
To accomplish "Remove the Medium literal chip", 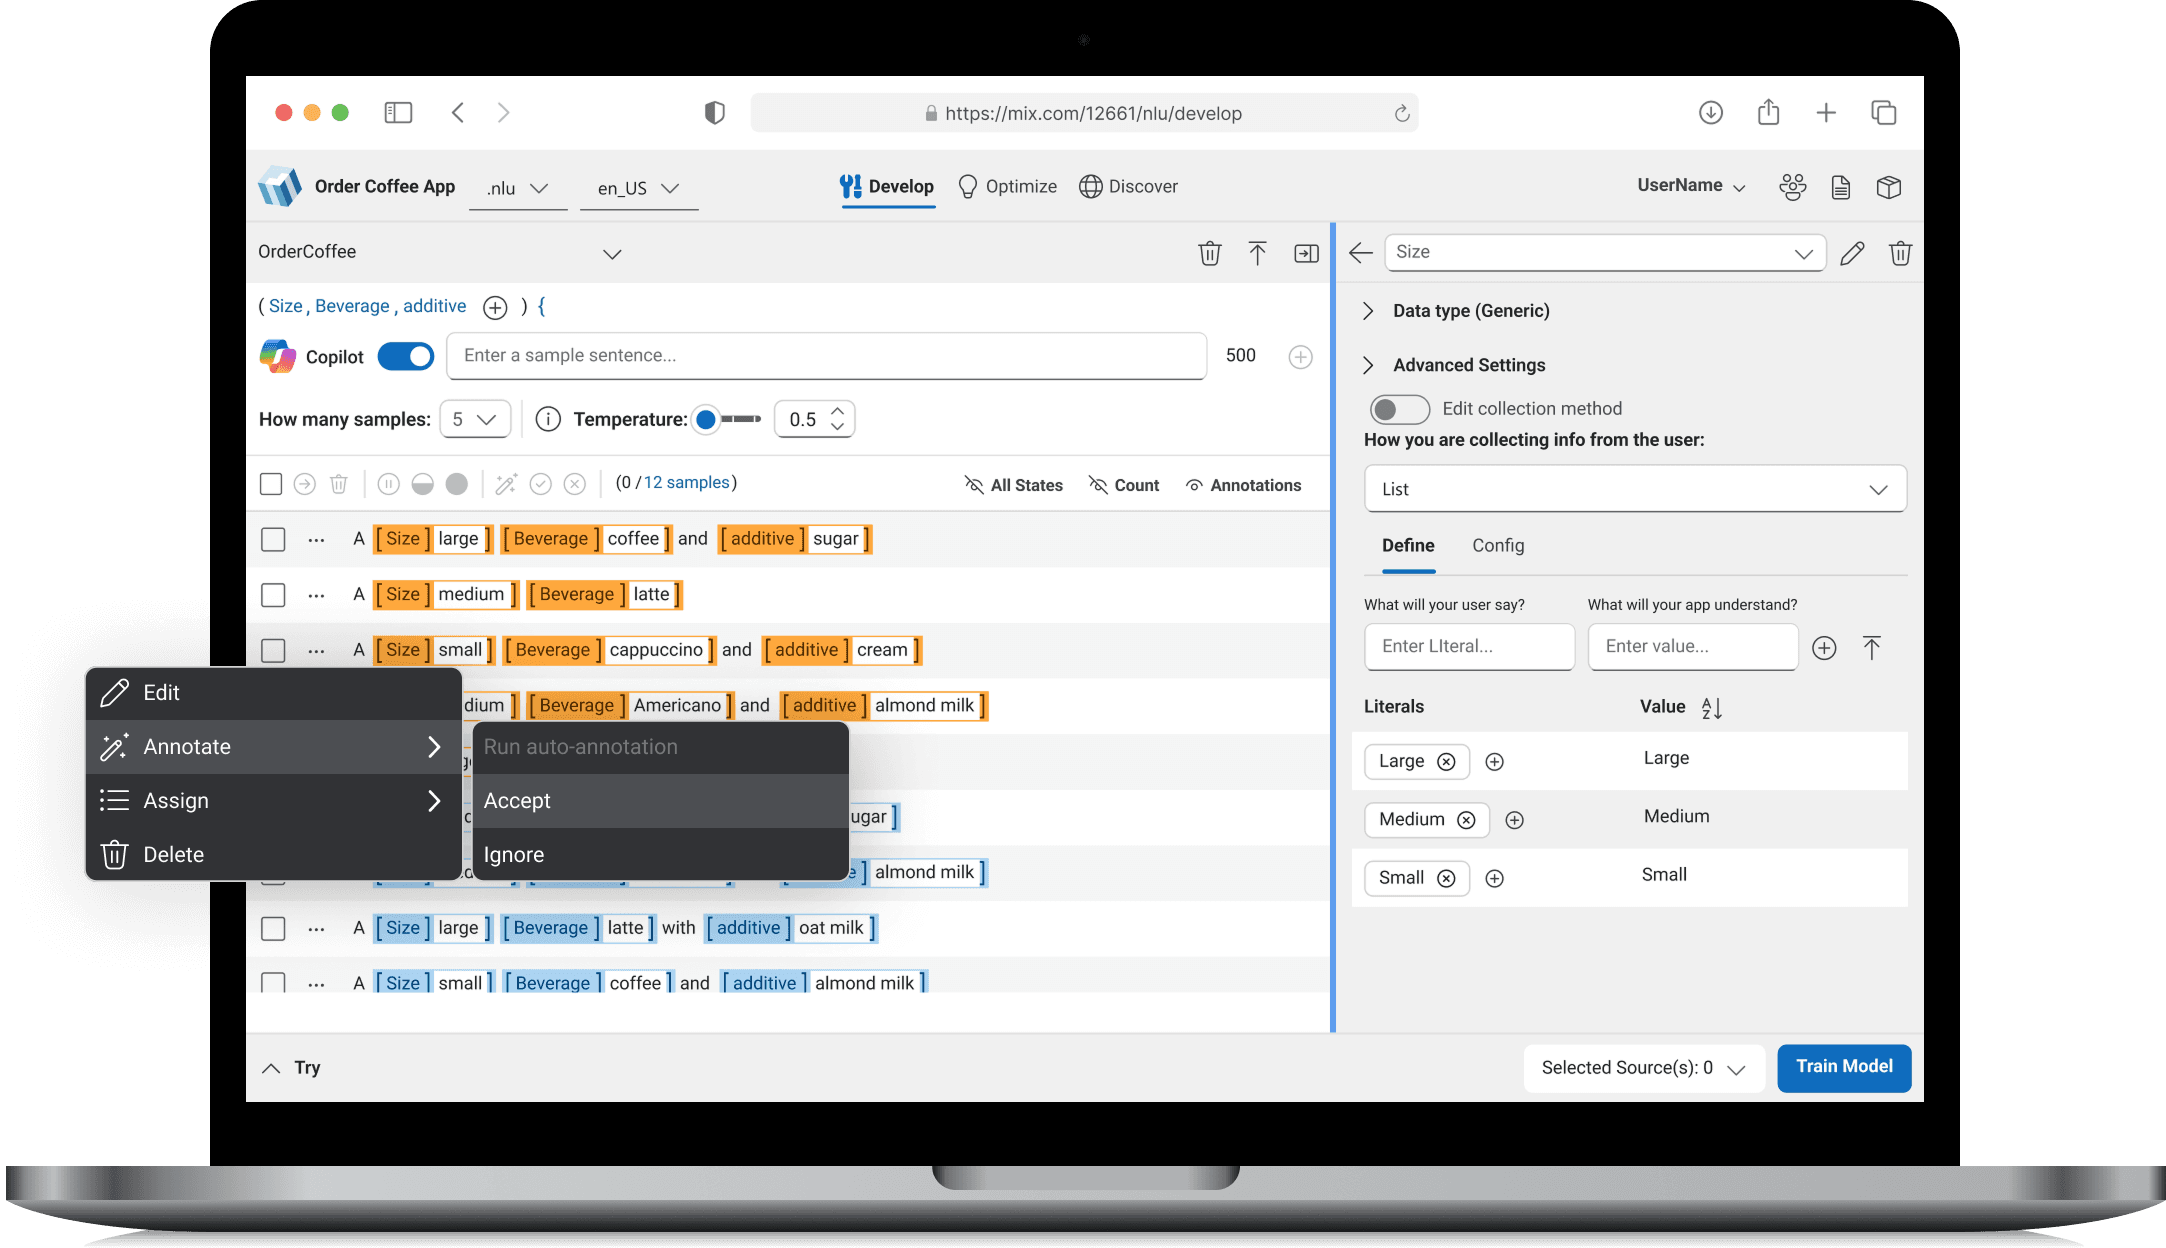I will 1466,820.
